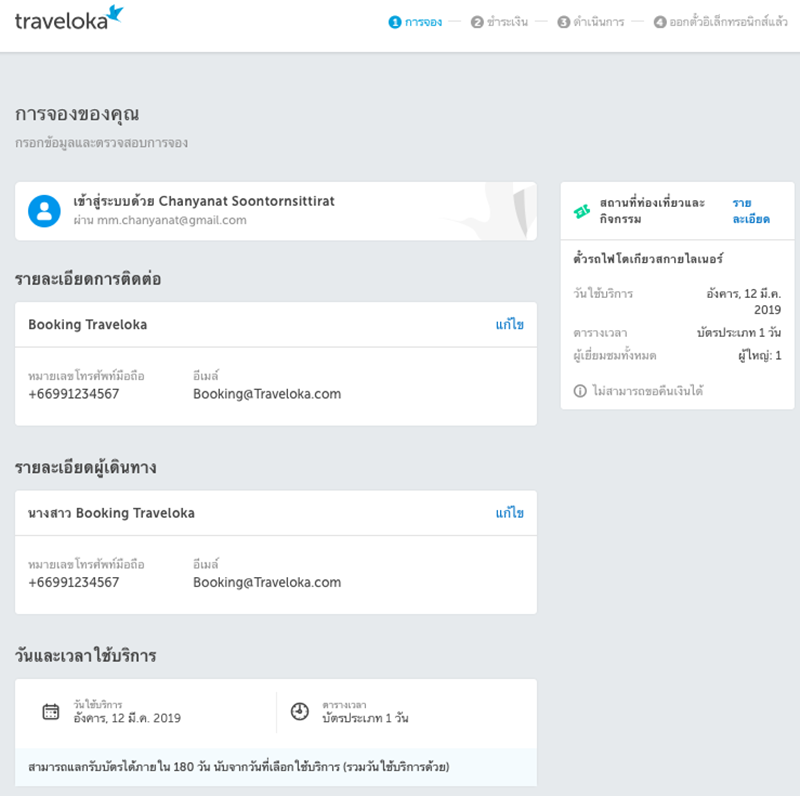Viewport: 800px width, 796px height.
Task: Click อังคาร, 12 มี.ค. 2019 beside calendar icon
Action: [x=127, y=718]
